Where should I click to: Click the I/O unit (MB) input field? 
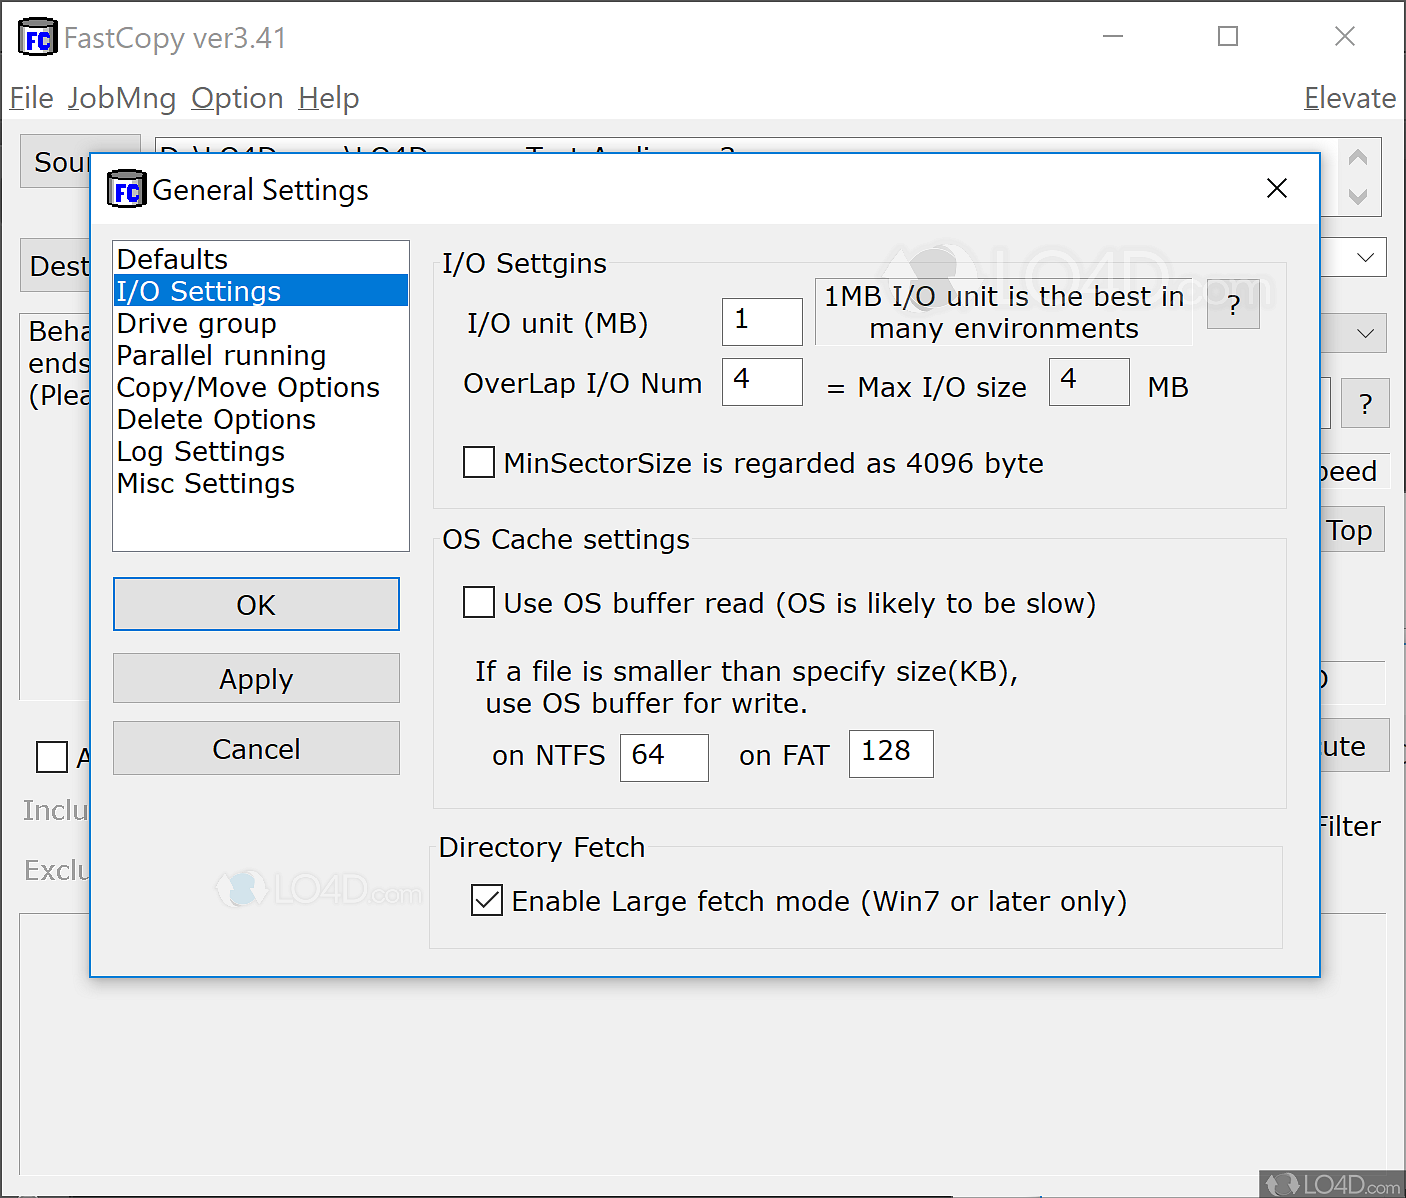tap(762, 321)
